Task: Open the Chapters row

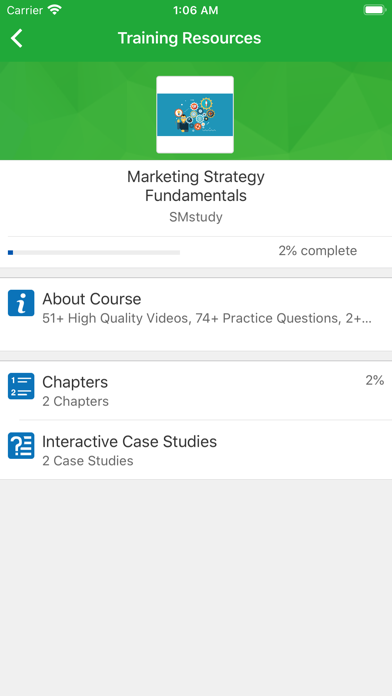Action: (196, 391)
